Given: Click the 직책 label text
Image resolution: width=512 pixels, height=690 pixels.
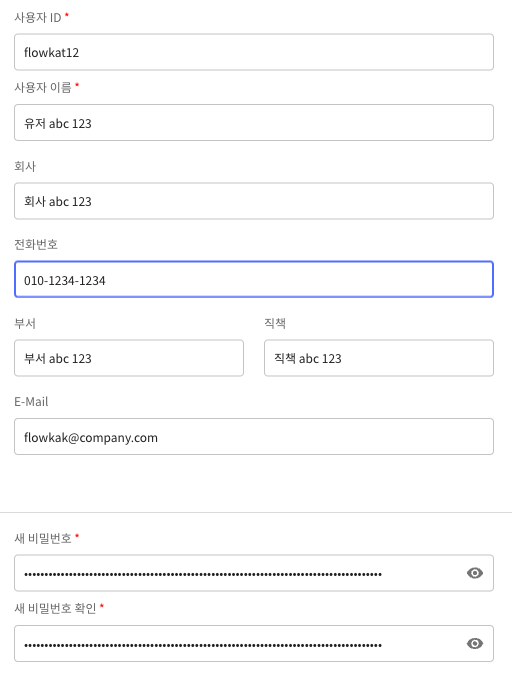Looking at the screenshot, I should tap(275, 323).
